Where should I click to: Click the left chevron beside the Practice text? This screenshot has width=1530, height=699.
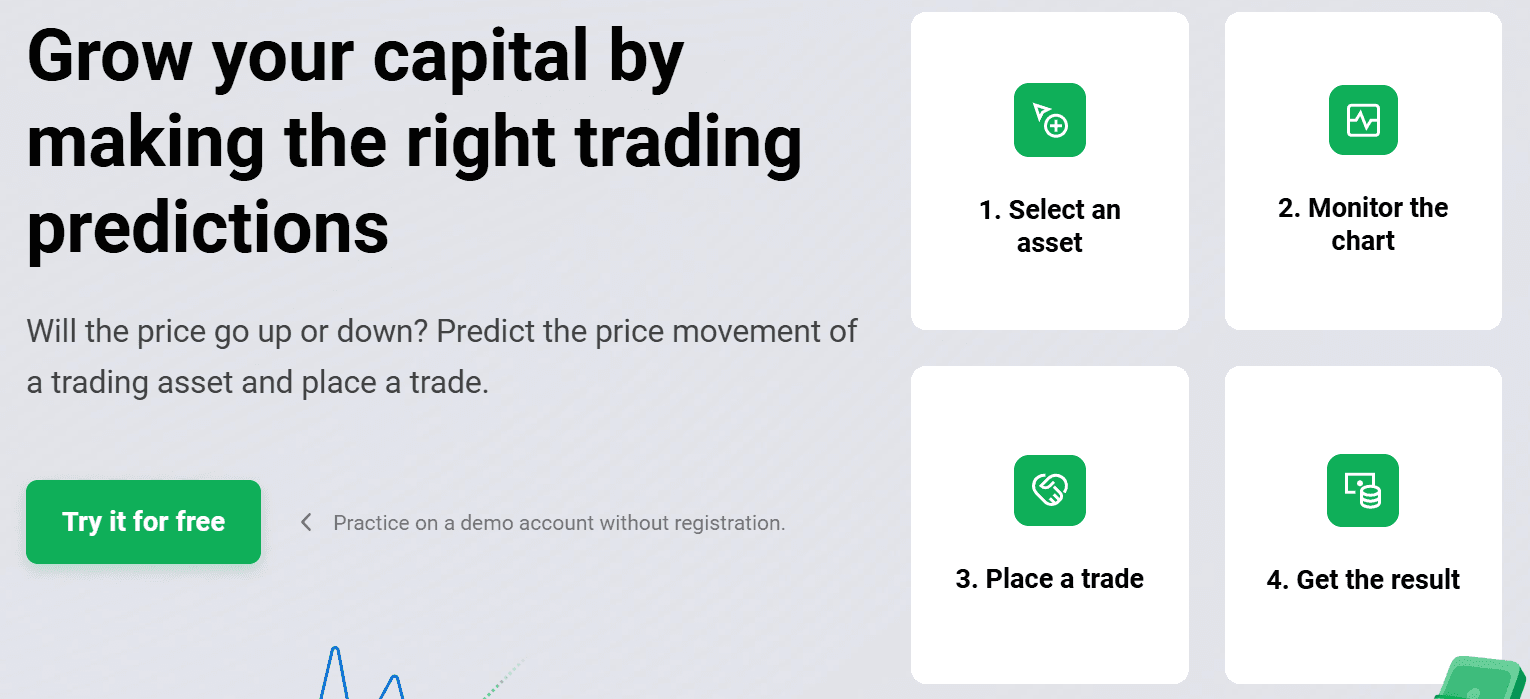click(307, 522)
